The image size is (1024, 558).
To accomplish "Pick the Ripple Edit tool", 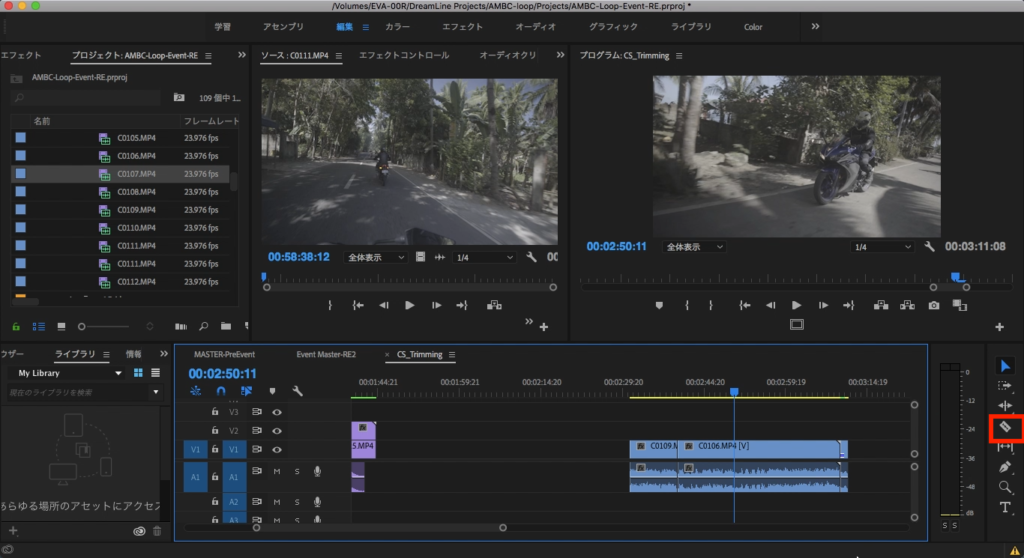I will (x=1005, y=405).
